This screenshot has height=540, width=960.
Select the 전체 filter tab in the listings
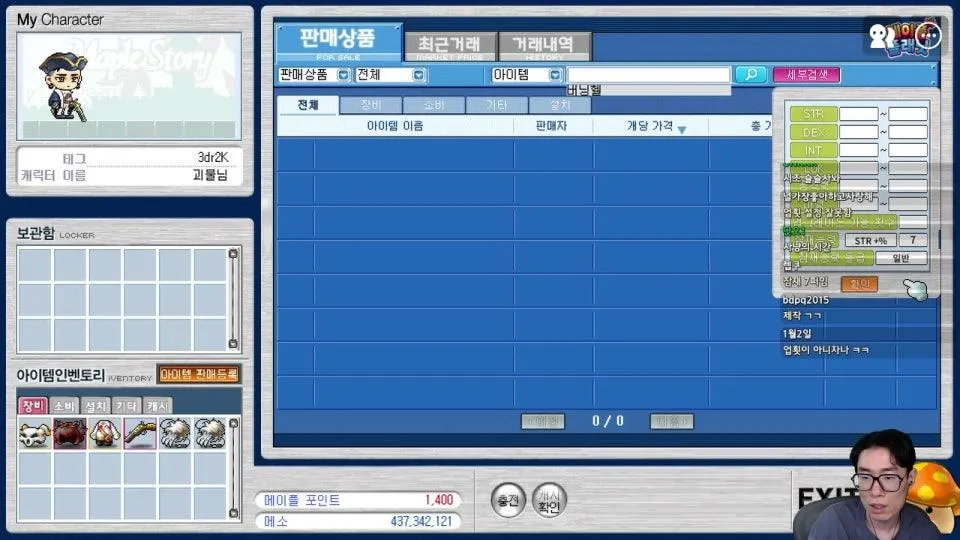click(x=307, y=105)
